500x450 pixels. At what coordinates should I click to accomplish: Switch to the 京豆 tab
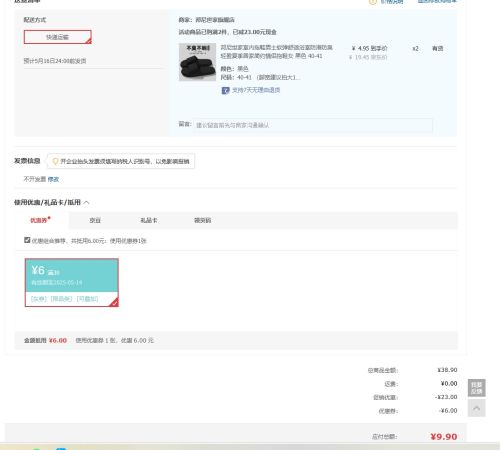[95, 220]
